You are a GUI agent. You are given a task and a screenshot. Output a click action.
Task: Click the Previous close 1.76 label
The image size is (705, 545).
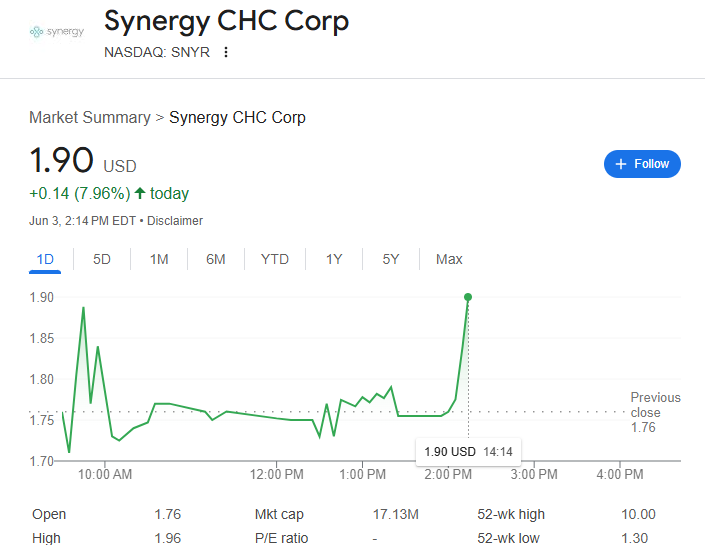click(655, 412)
